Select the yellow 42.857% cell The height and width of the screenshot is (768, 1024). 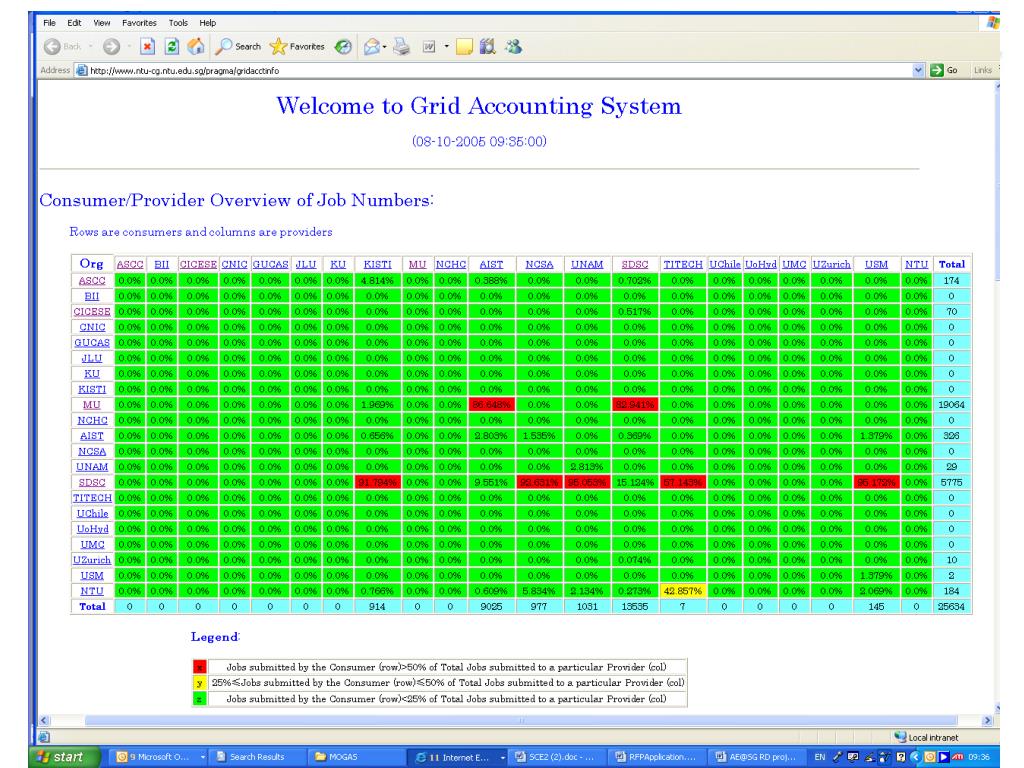pos(682,591)
